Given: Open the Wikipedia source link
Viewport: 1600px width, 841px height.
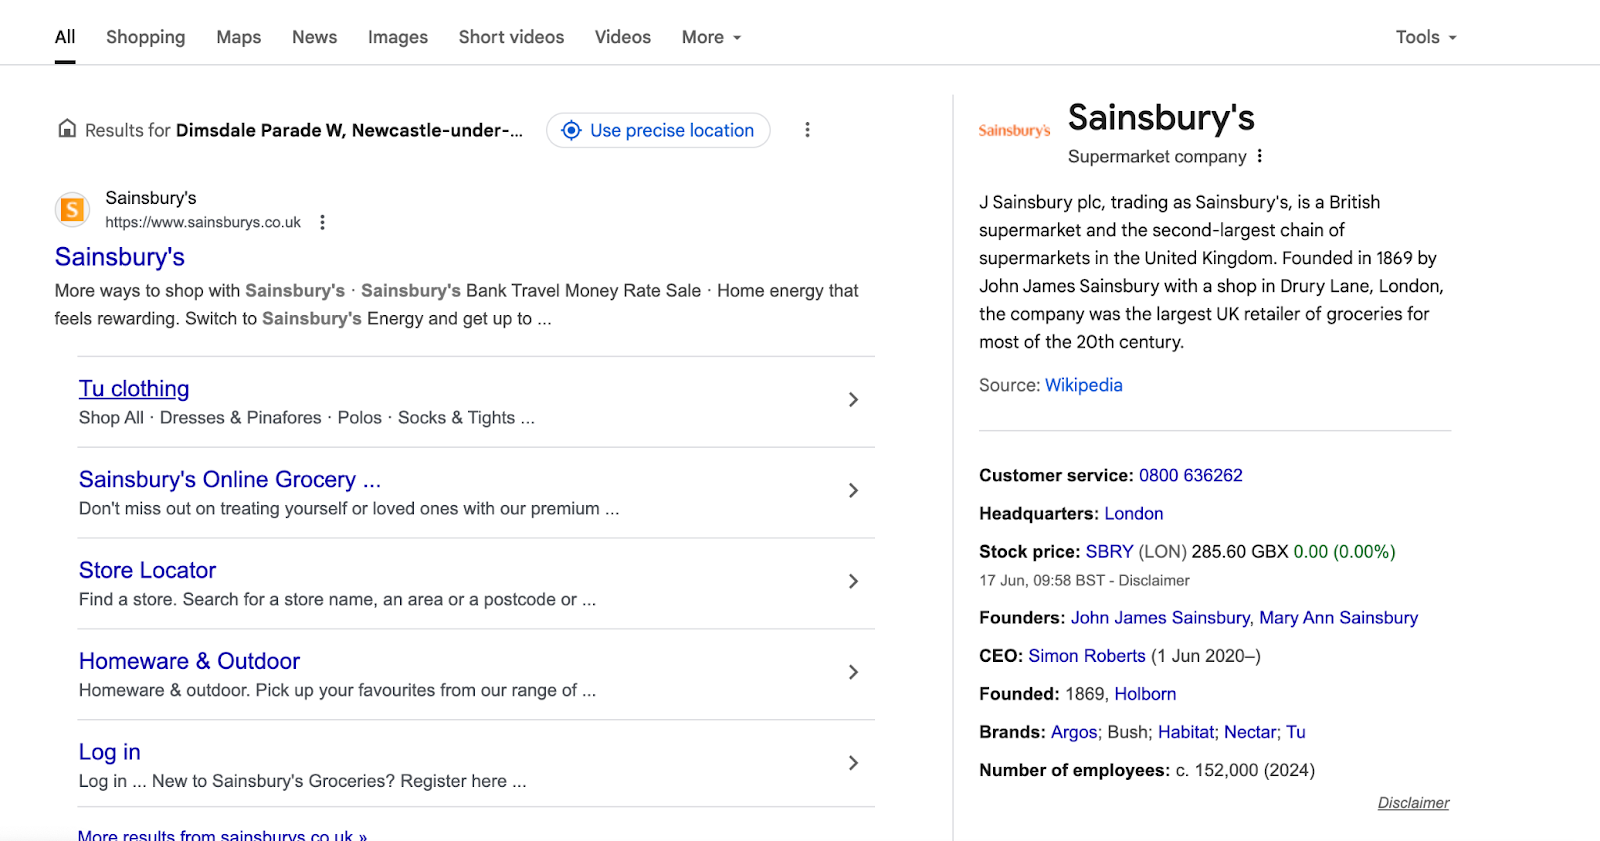Looking at the screenshot, I should tap(1084, 385).
